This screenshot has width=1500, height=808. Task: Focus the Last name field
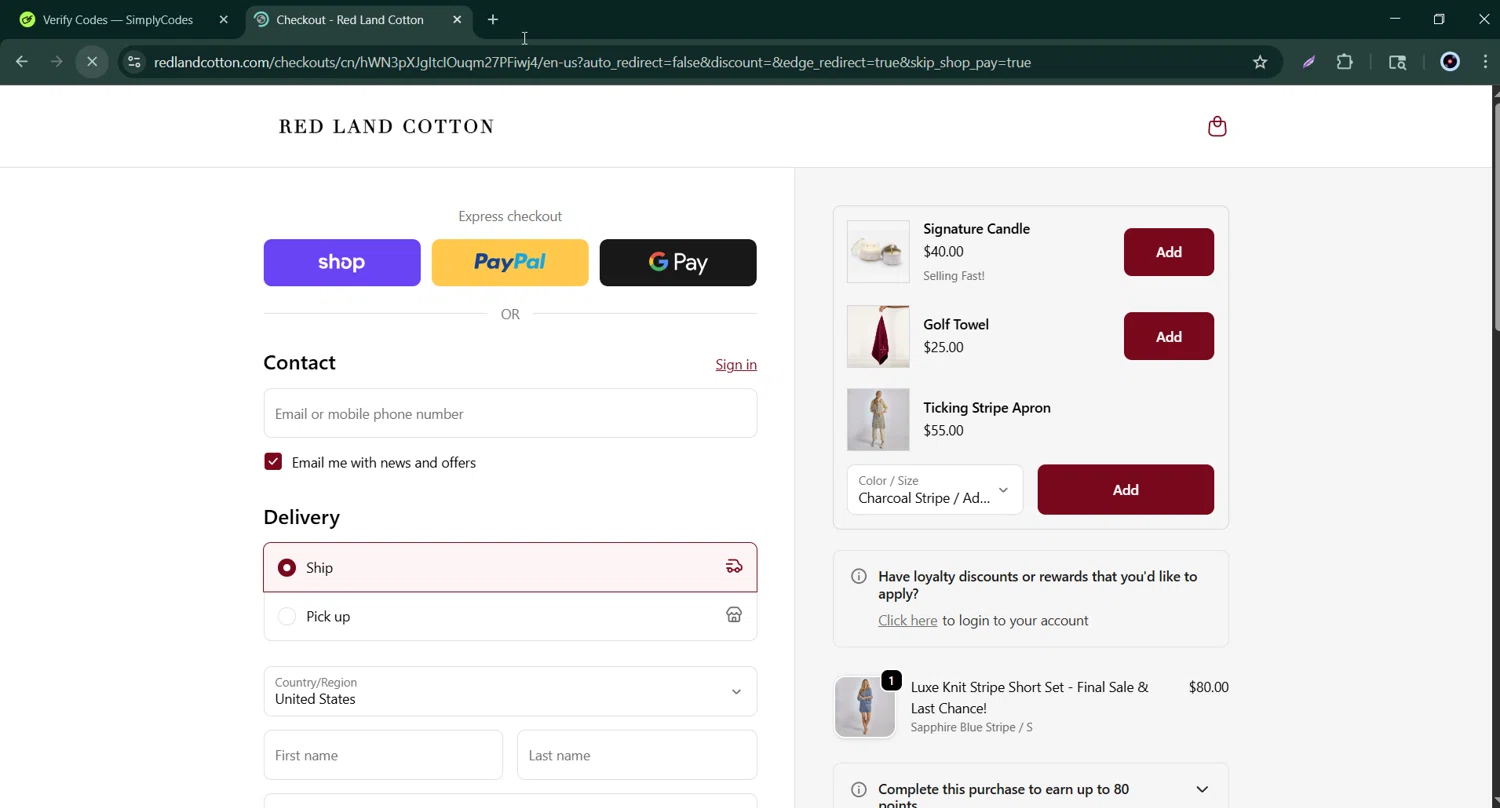pyautogui.click(x=637, y=755)
